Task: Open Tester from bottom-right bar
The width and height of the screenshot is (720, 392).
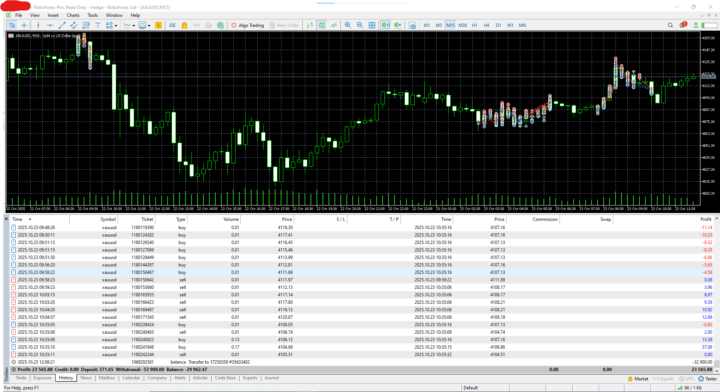Action: [x=708, y=379]
